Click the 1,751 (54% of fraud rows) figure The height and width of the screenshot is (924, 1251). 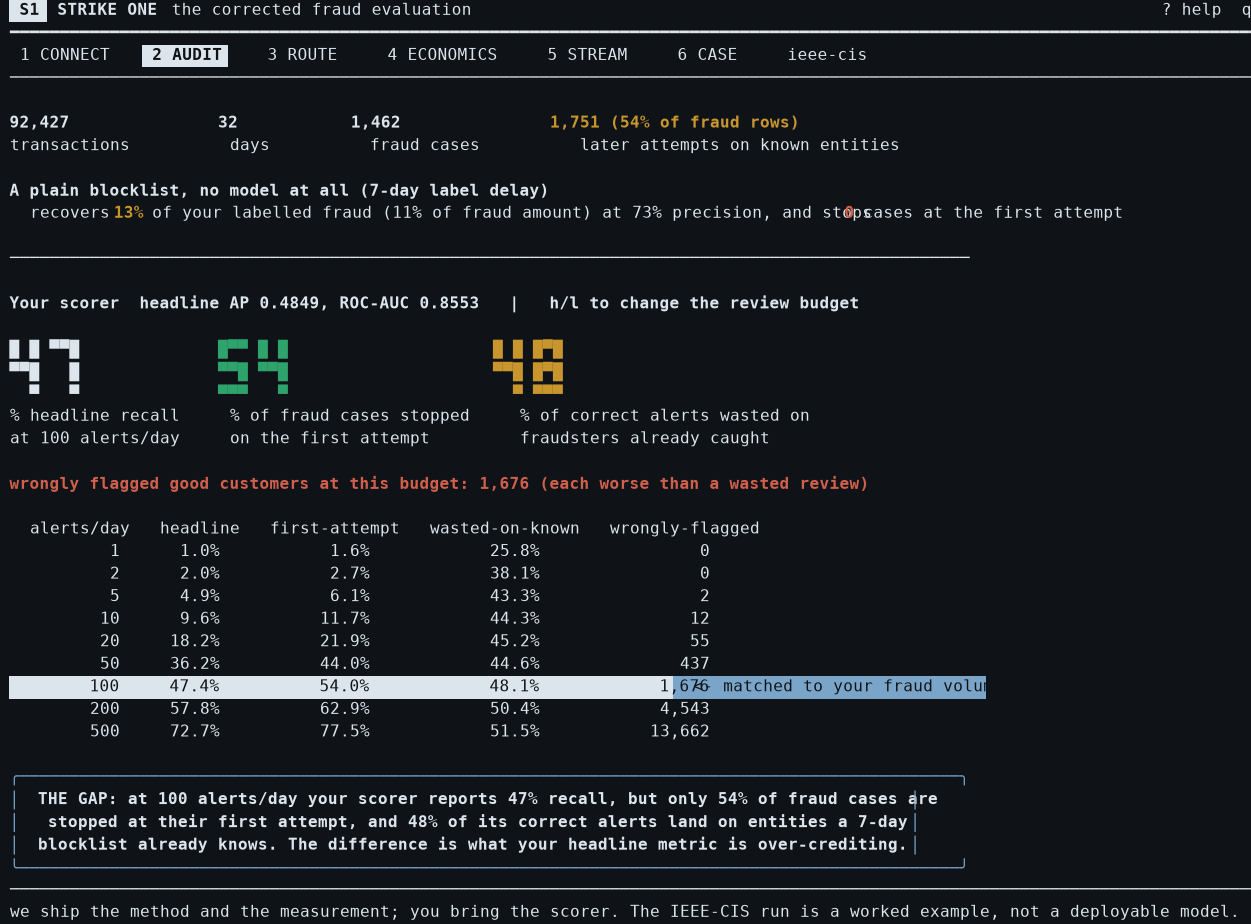[674, 122]
